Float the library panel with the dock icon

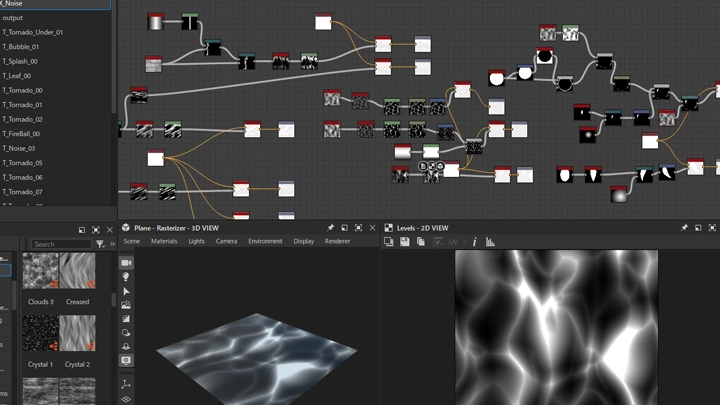point(82,230)
